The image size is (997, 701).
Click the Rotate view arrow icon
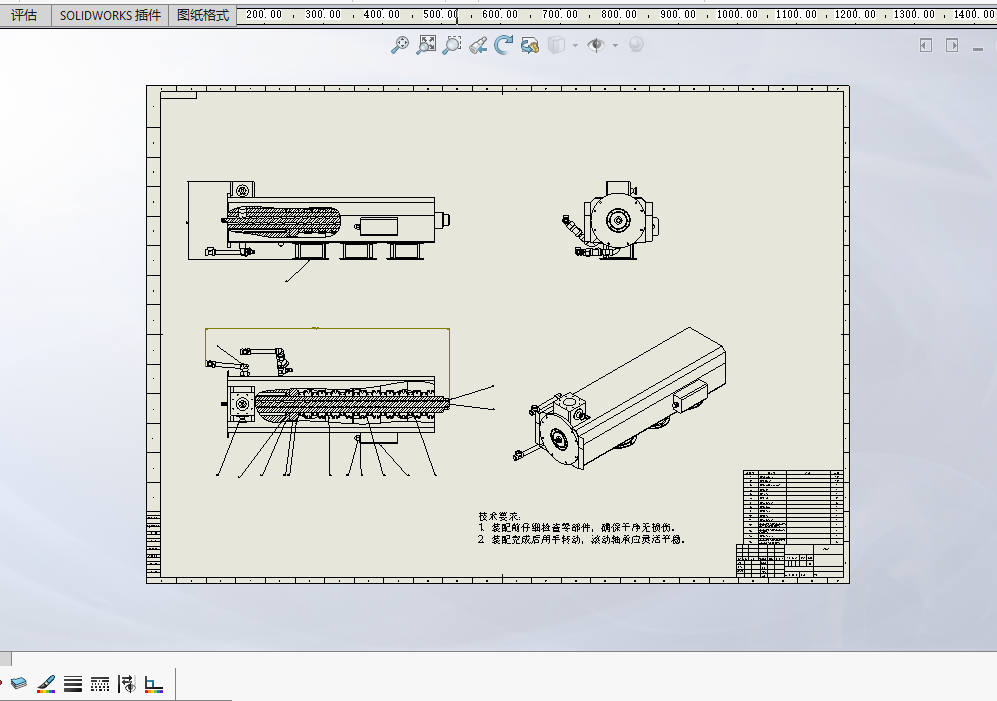(504, 45)
